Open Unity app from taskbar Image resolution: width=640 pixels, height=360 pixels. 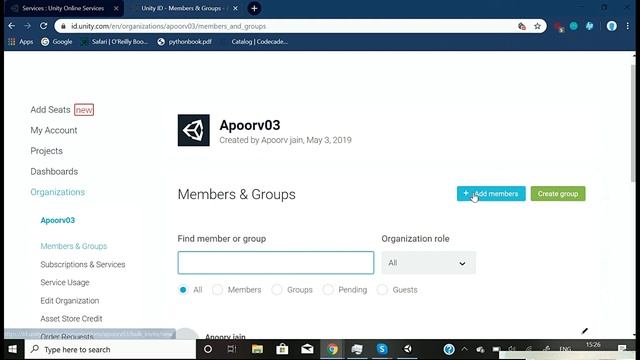point(407,349)
